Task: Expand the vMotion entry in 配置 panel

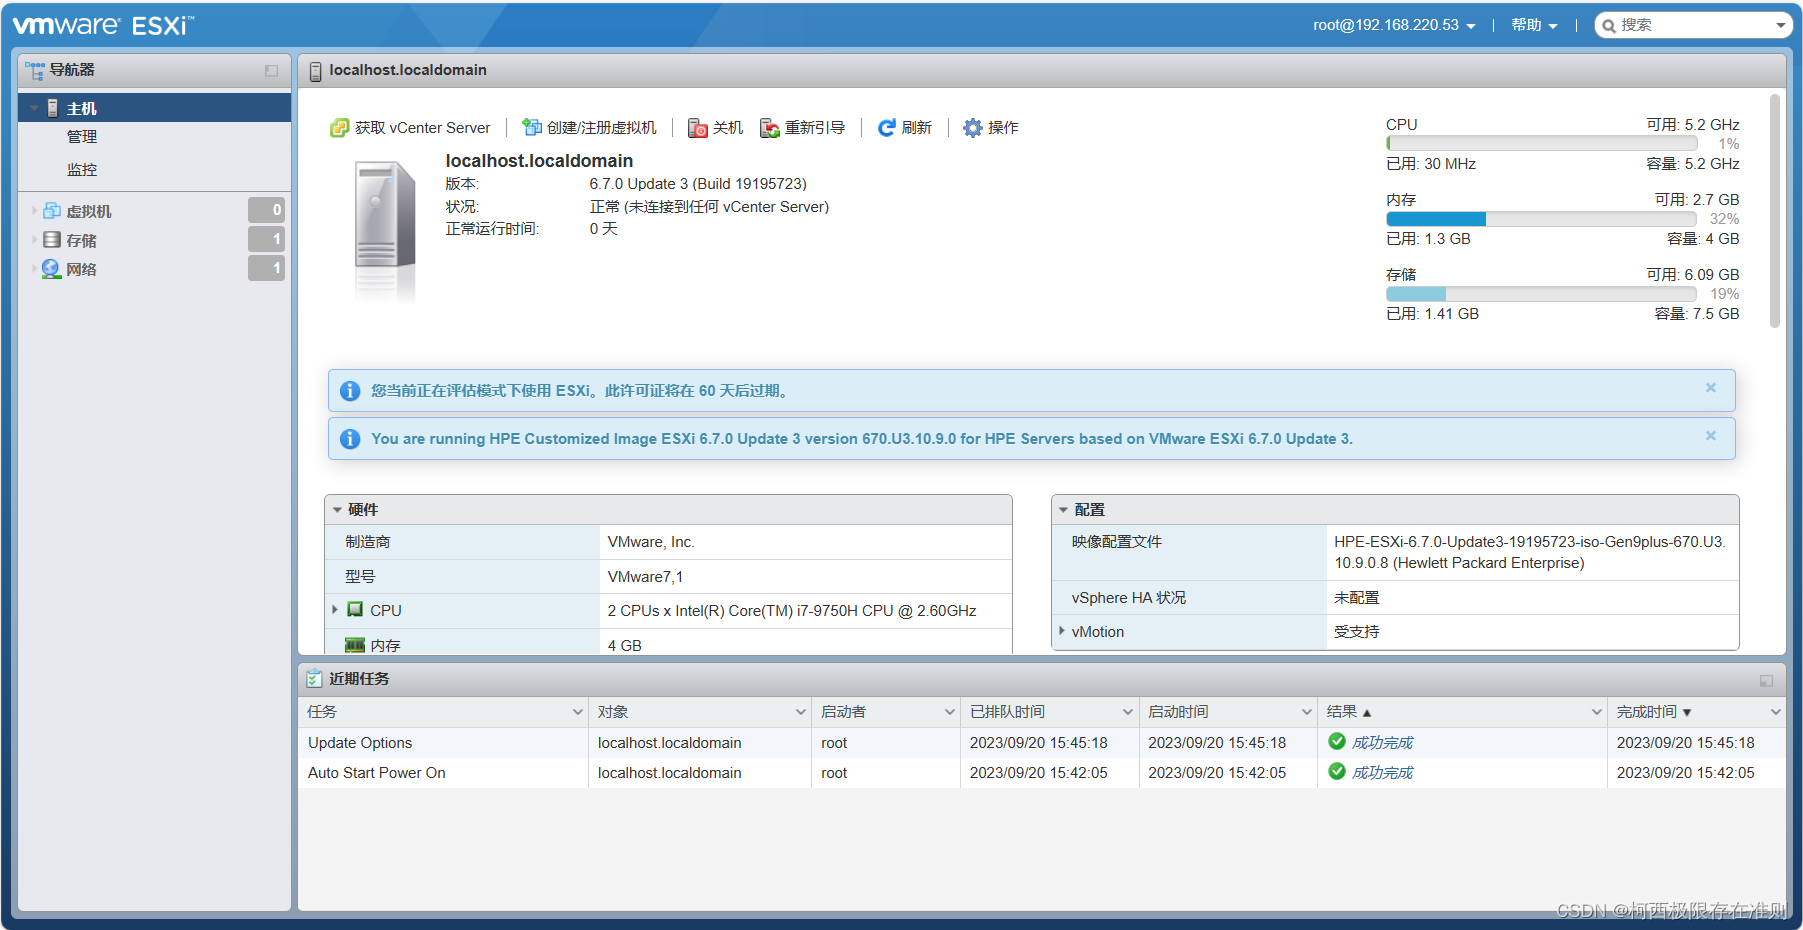Action: click(1062, 631)
